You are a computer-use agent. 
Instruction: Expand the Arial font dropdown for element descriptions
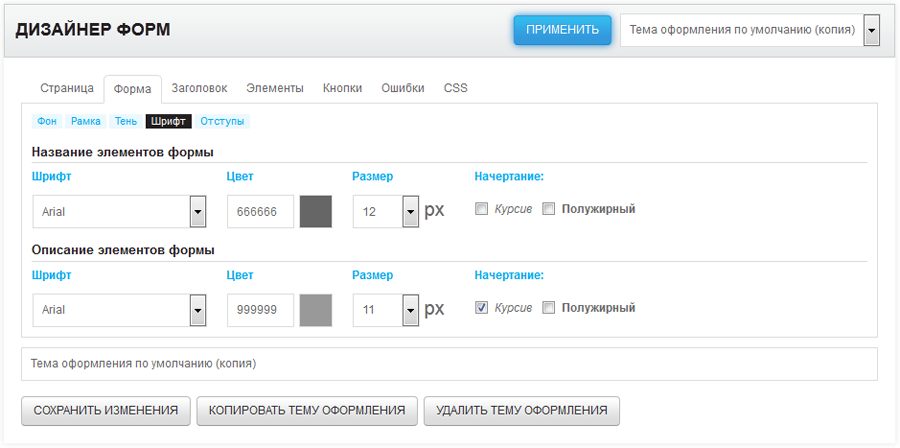[198, 310]
